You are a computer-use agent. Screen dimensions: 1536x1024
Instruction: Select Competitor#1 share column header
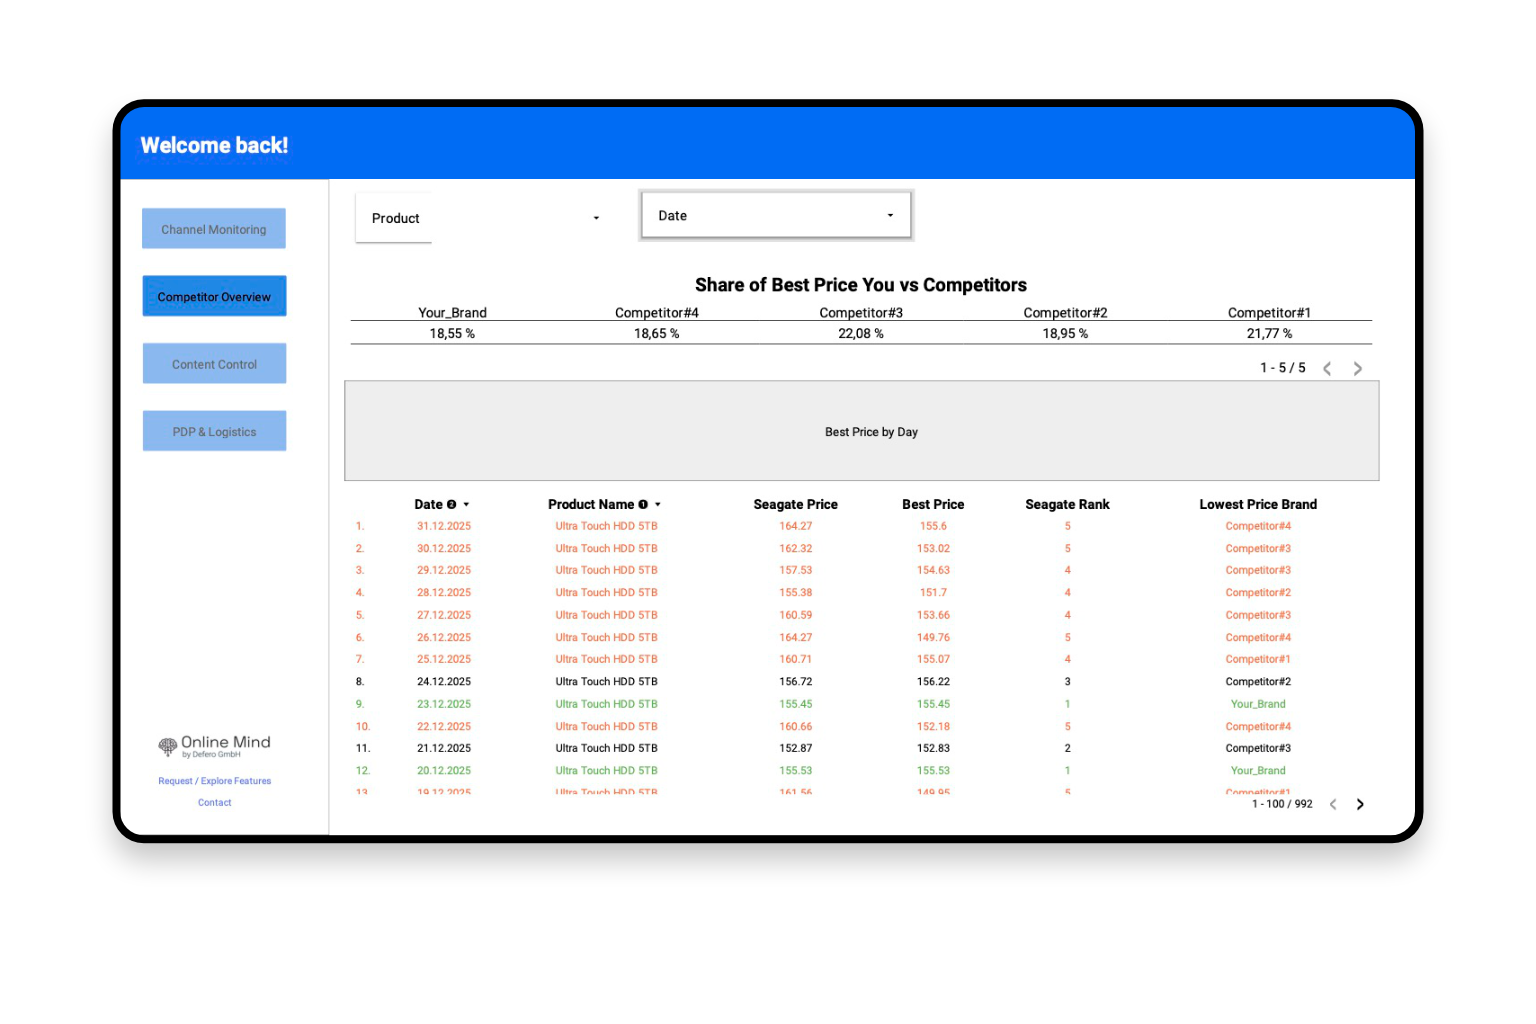point(1269,313)
